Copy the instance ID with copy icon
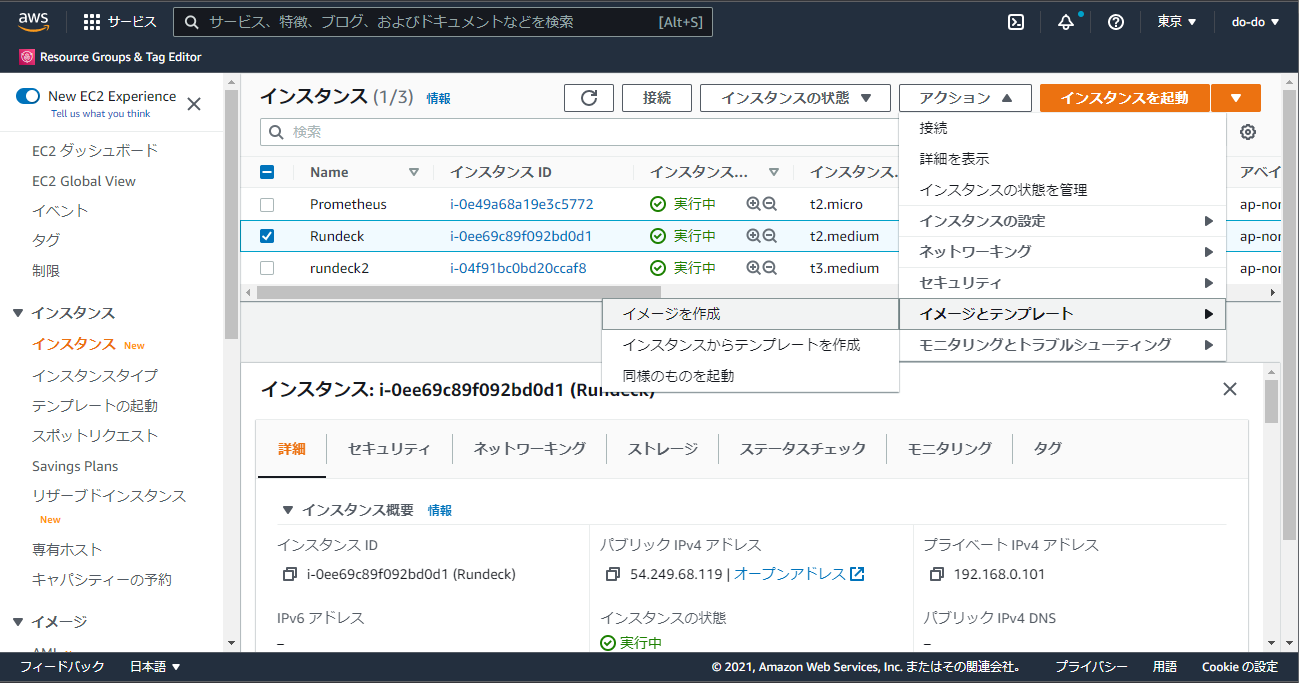This screenshot has height=683, width=1299. tap(290, 575)
